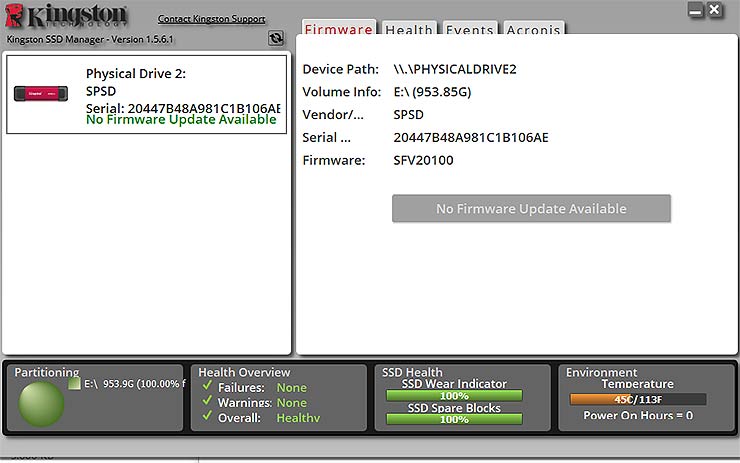Click the Device Path: label
The image size is (740, 463).
[x=341, y=69]
